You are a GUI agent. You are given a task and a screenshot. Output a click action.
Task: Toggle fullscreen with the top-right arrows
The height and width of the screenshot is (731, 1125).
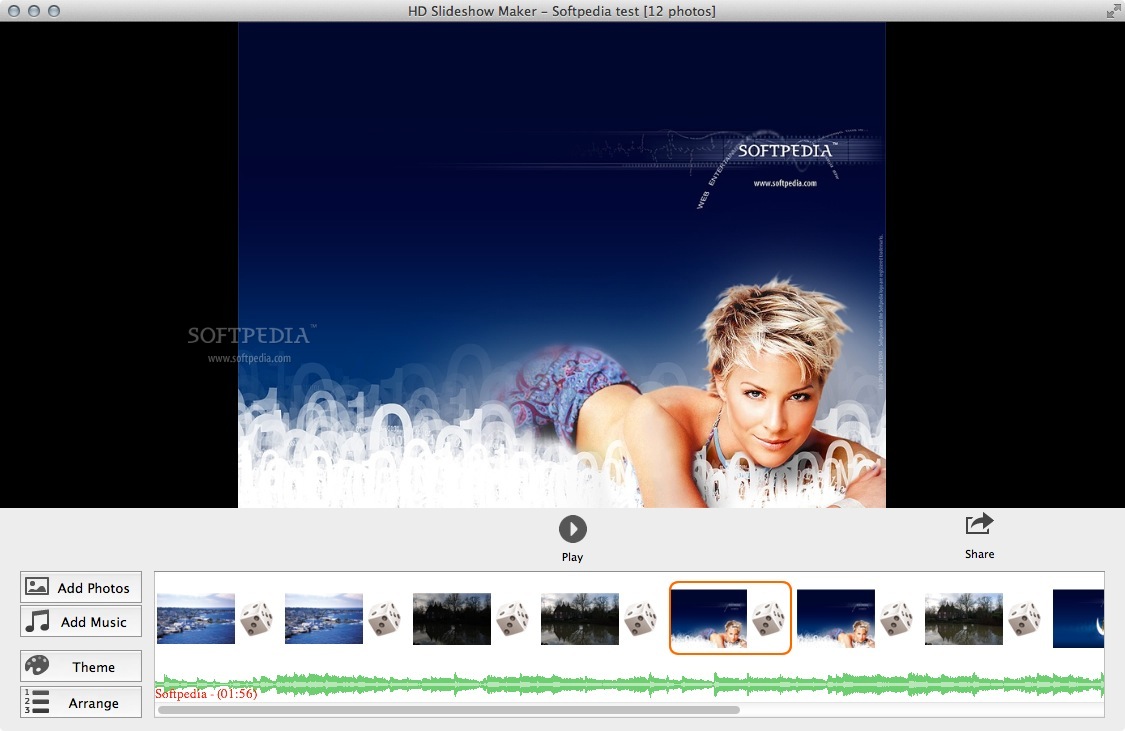[1113, 11]
